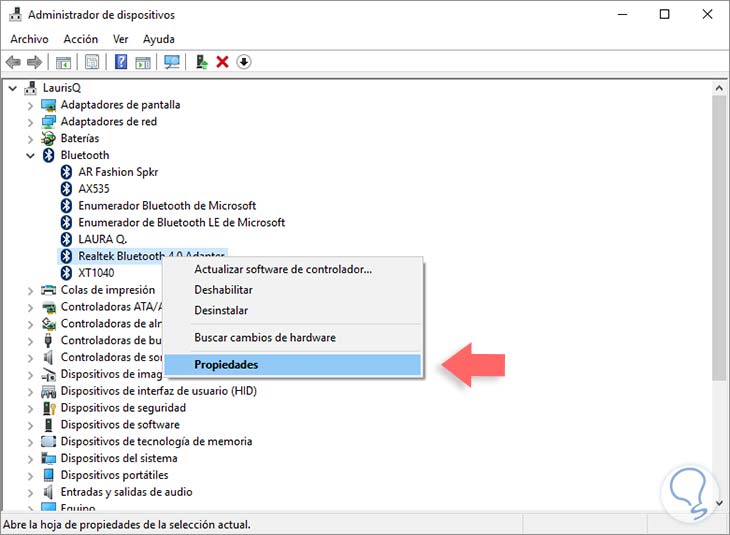
Task: Select Enumerador Bluetooth de Microsoft
Action: coord(167,205)
